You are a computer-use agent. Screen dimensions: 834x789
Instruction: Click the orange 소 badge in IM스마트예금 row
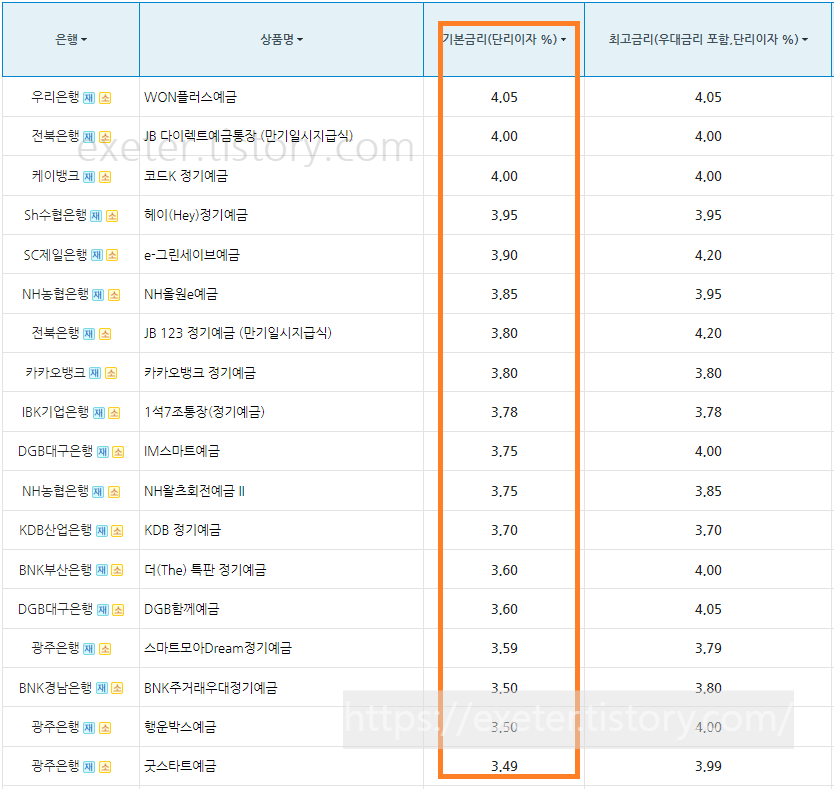pyautogui.click(x=118, y=452)
